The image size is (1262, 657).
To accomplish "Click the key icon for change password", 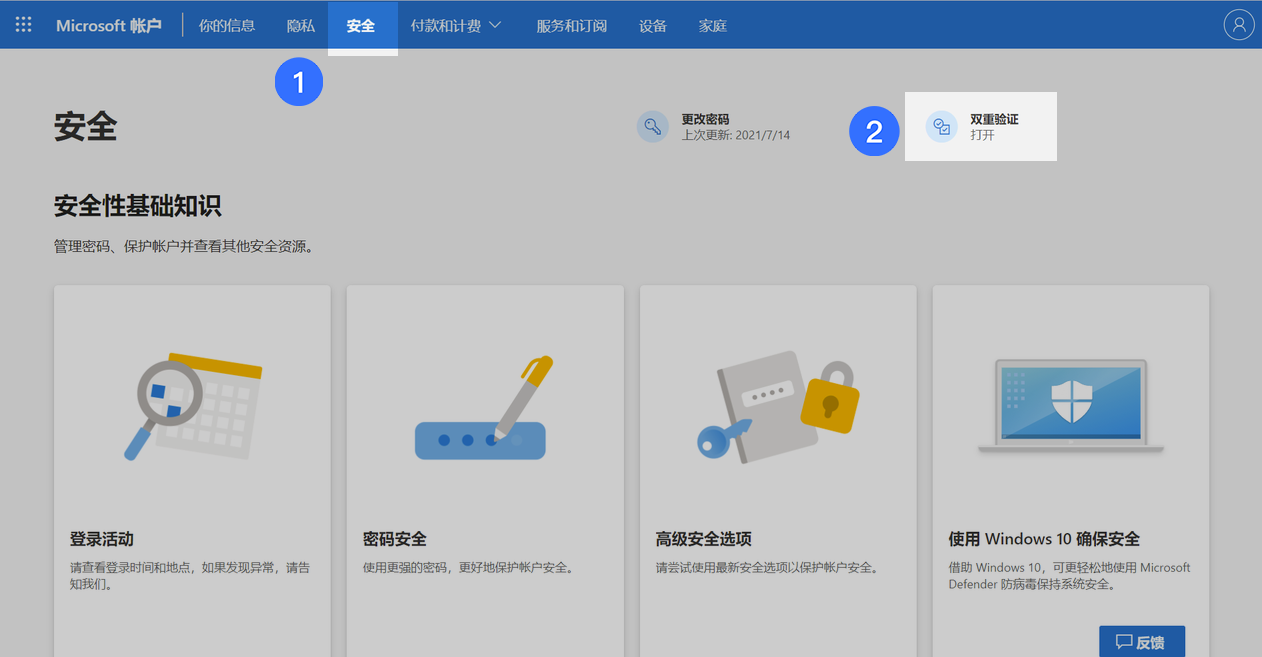I will [652, 126].
